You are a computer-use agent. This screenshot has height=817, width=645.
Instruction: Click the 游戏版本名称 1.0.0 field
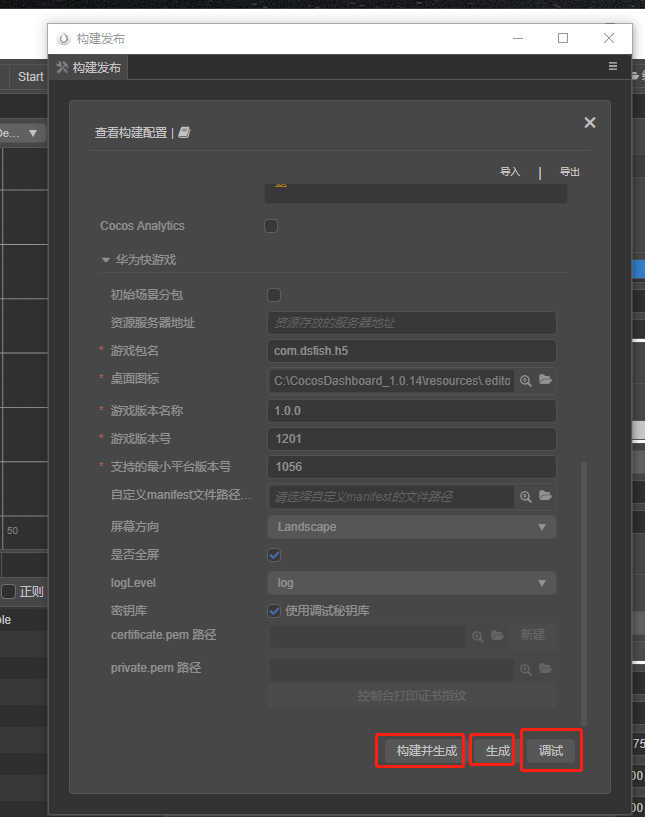(x=412, y=411)
